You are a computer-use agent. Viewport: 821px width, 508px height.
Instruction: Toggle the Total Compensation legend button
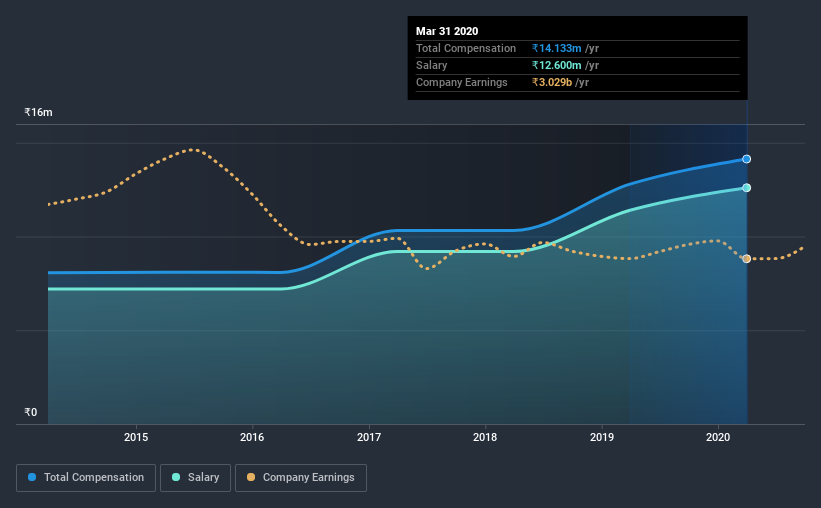coord(86,478)
